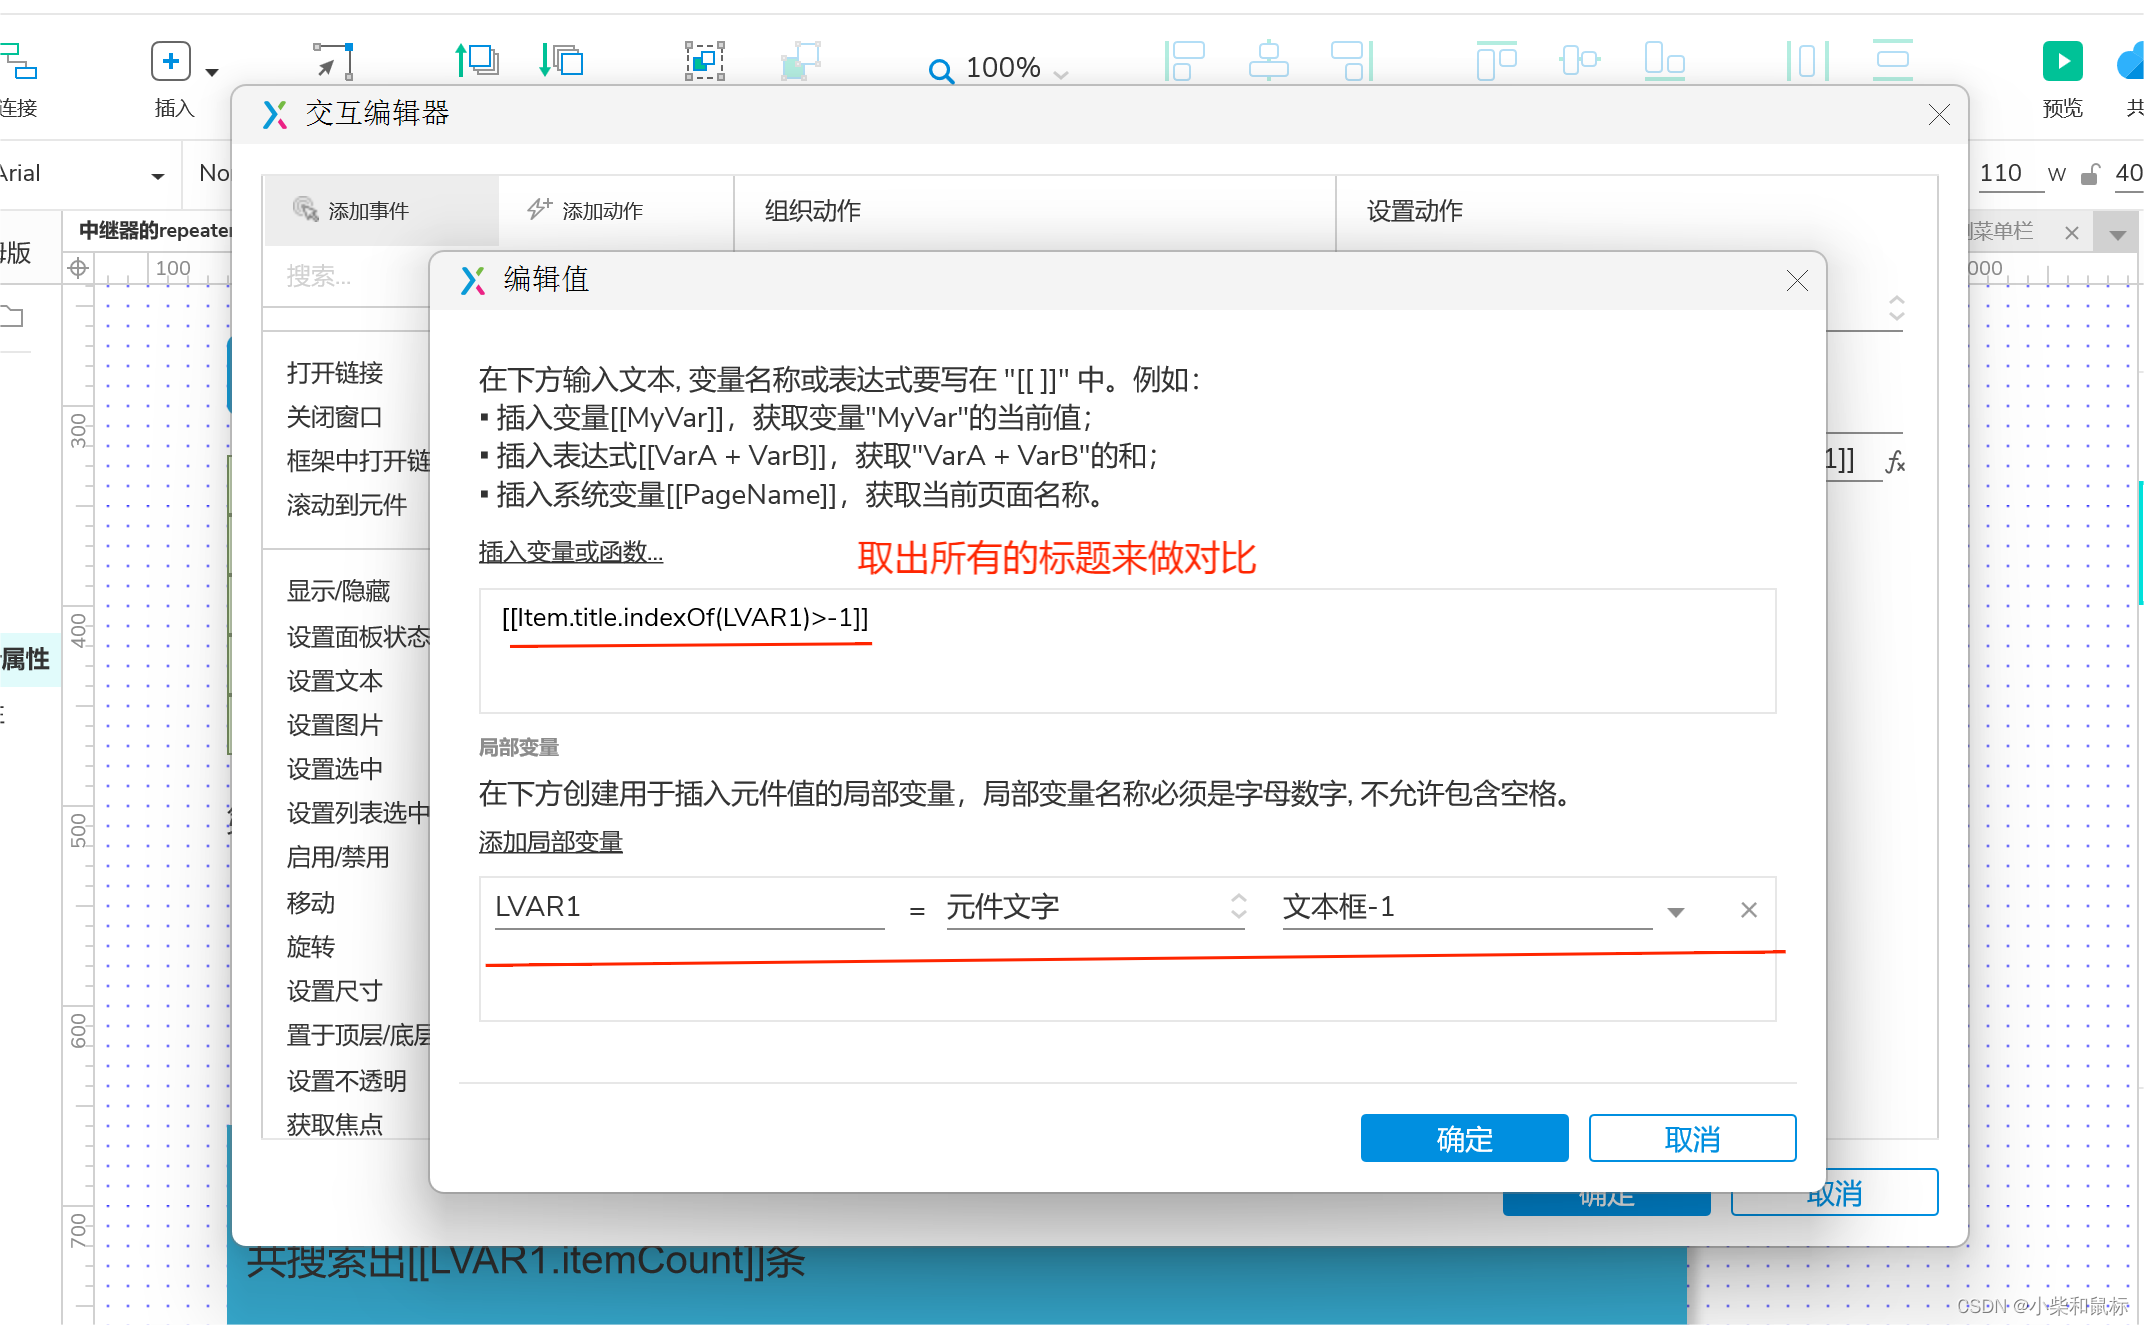Open the zoom 100% dropdown
The image size is (2144, 1325).
1061,74
